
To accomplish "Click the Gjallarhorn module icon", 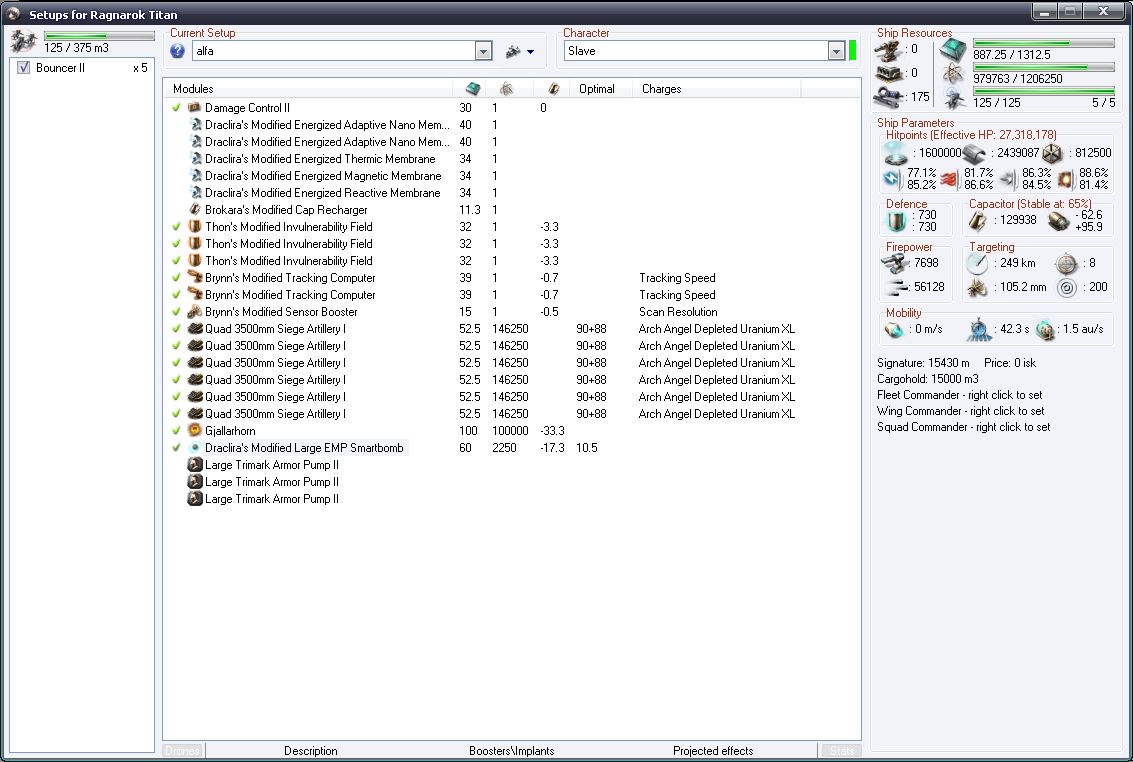I will pyautogui.click(x=194, y=430).
